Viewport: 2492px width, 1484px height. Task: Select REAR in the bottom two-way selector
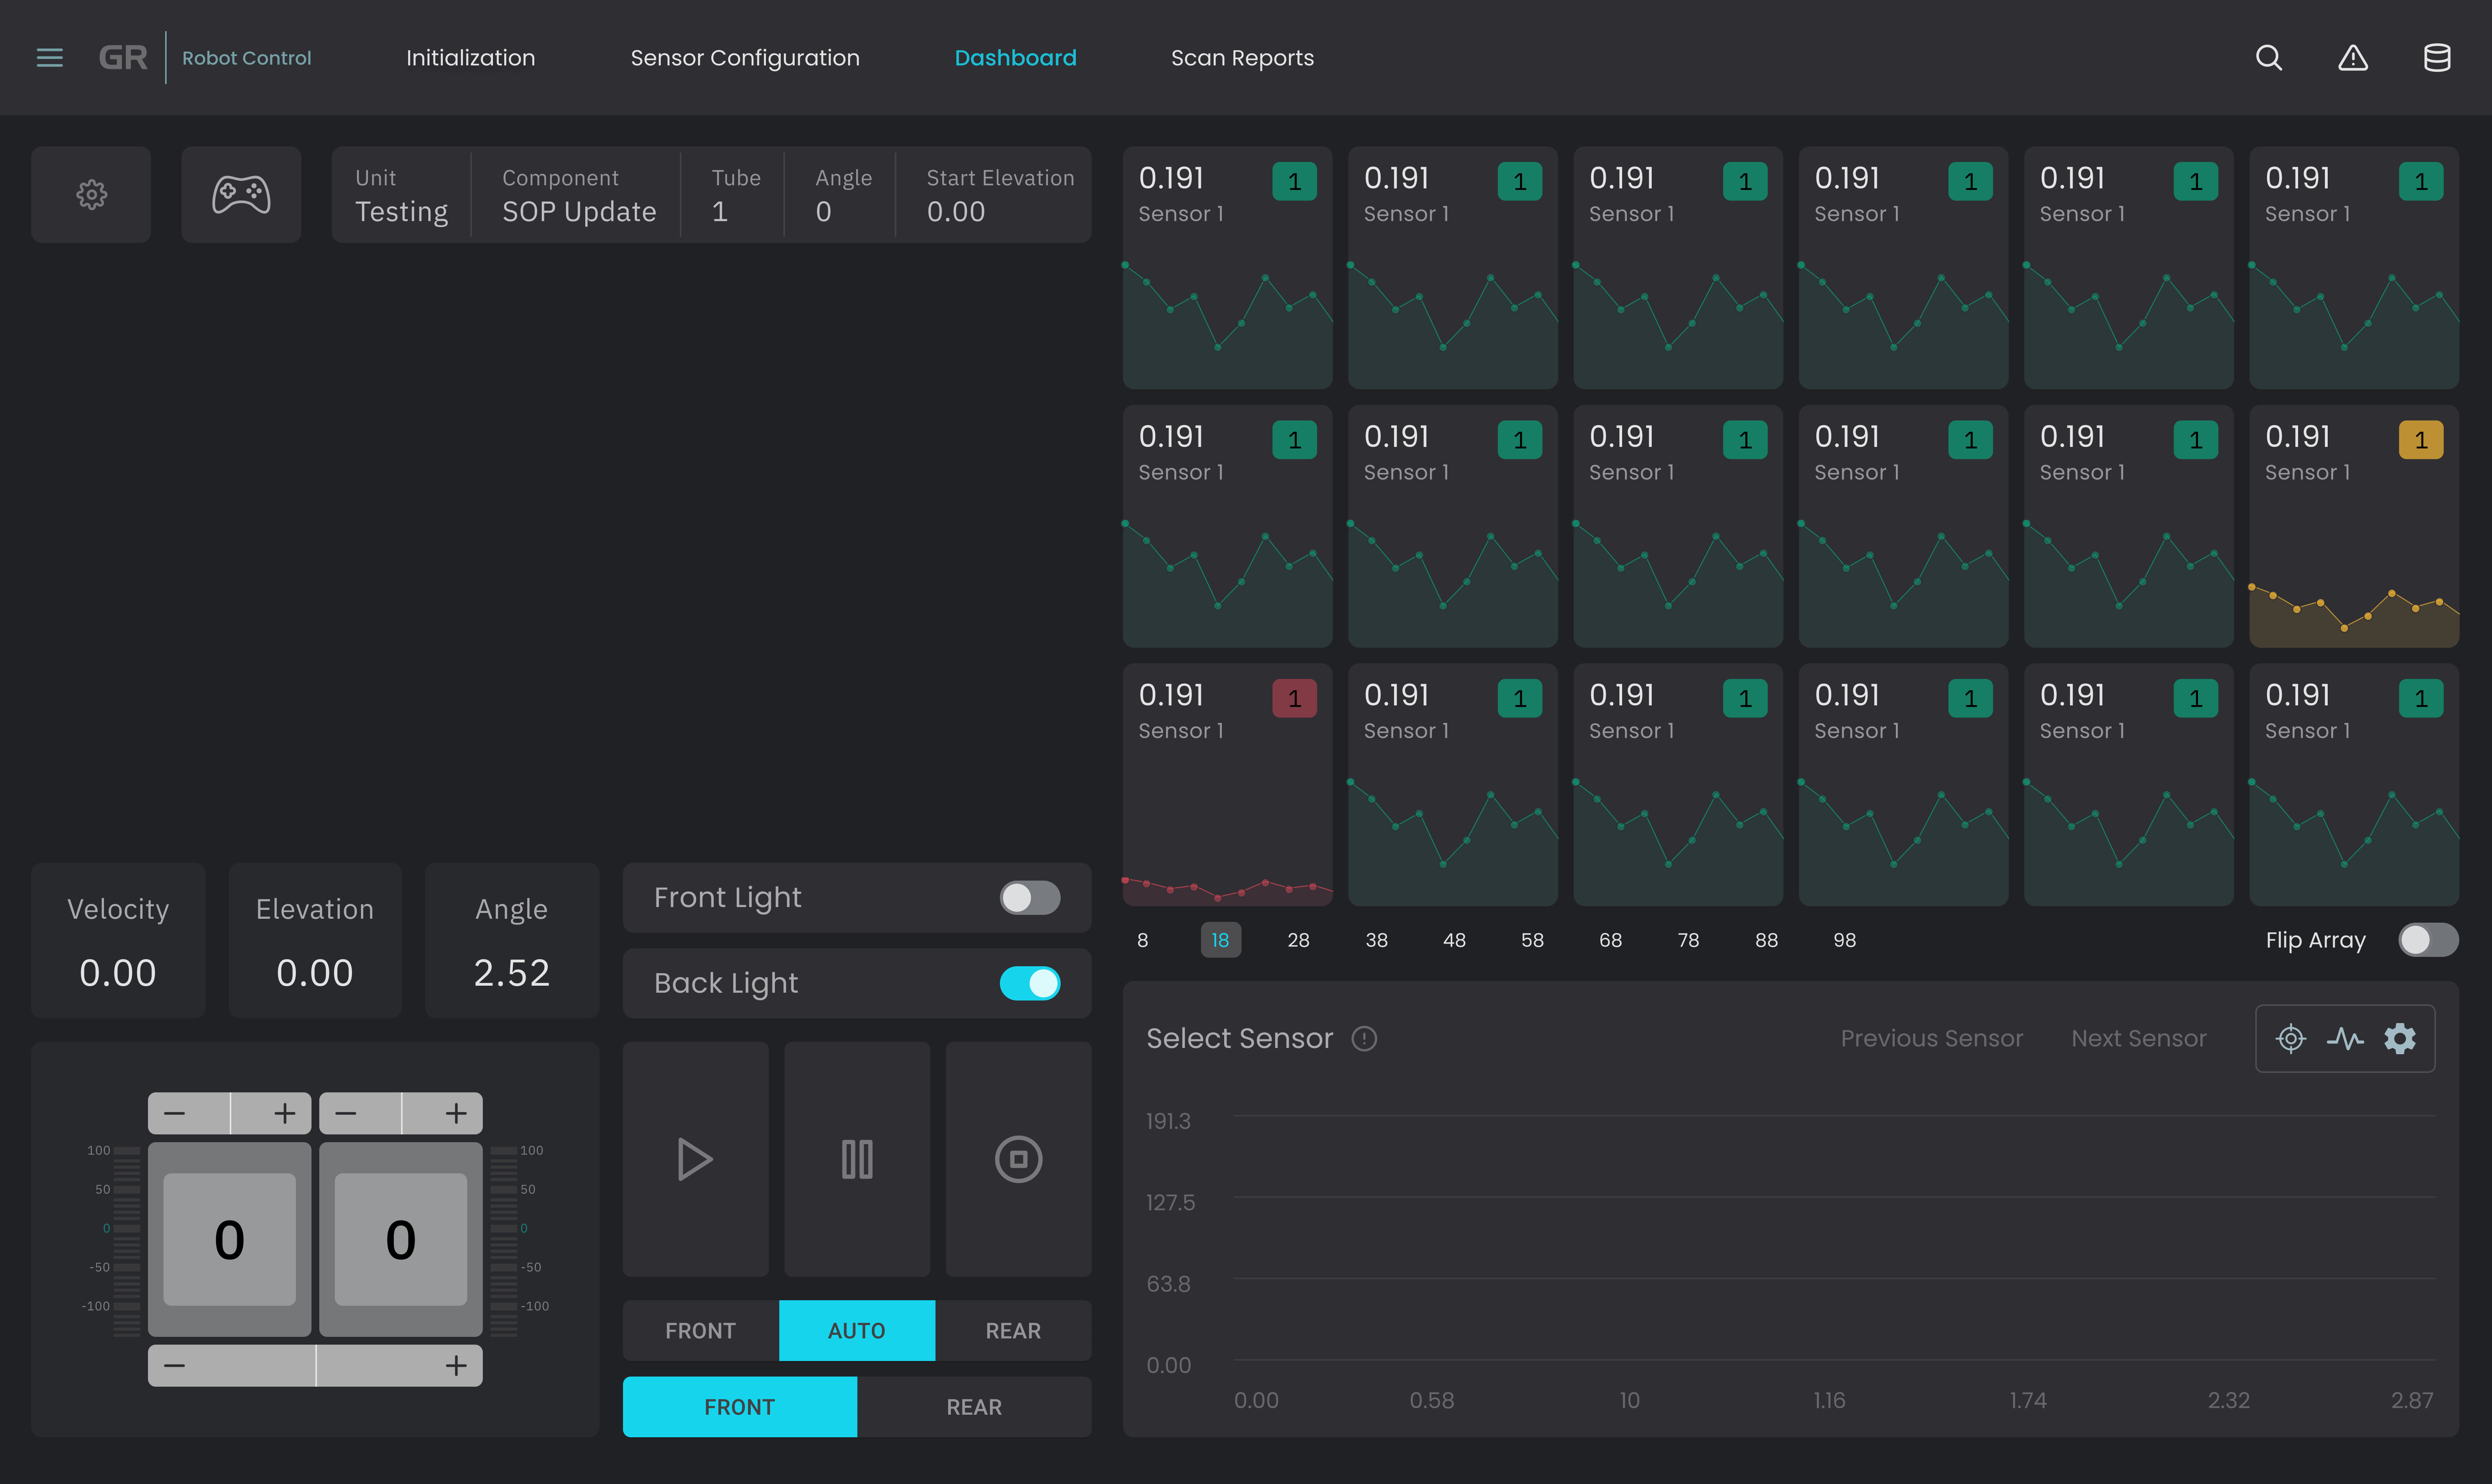(974, 1407)
